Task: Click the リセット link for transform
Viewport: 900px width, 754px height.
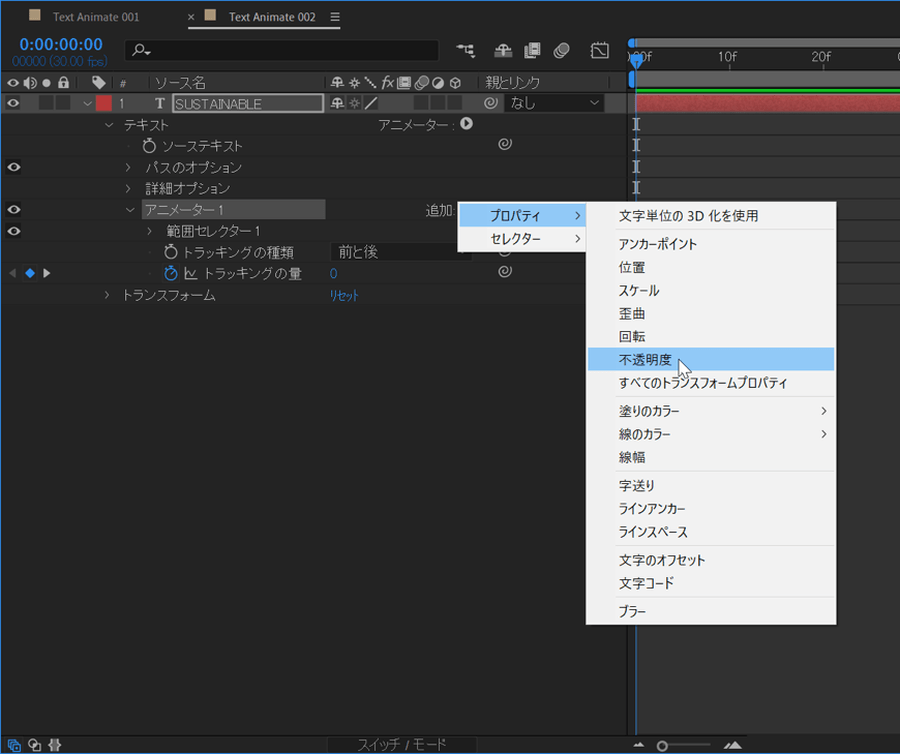Action: tap(344, 296)
